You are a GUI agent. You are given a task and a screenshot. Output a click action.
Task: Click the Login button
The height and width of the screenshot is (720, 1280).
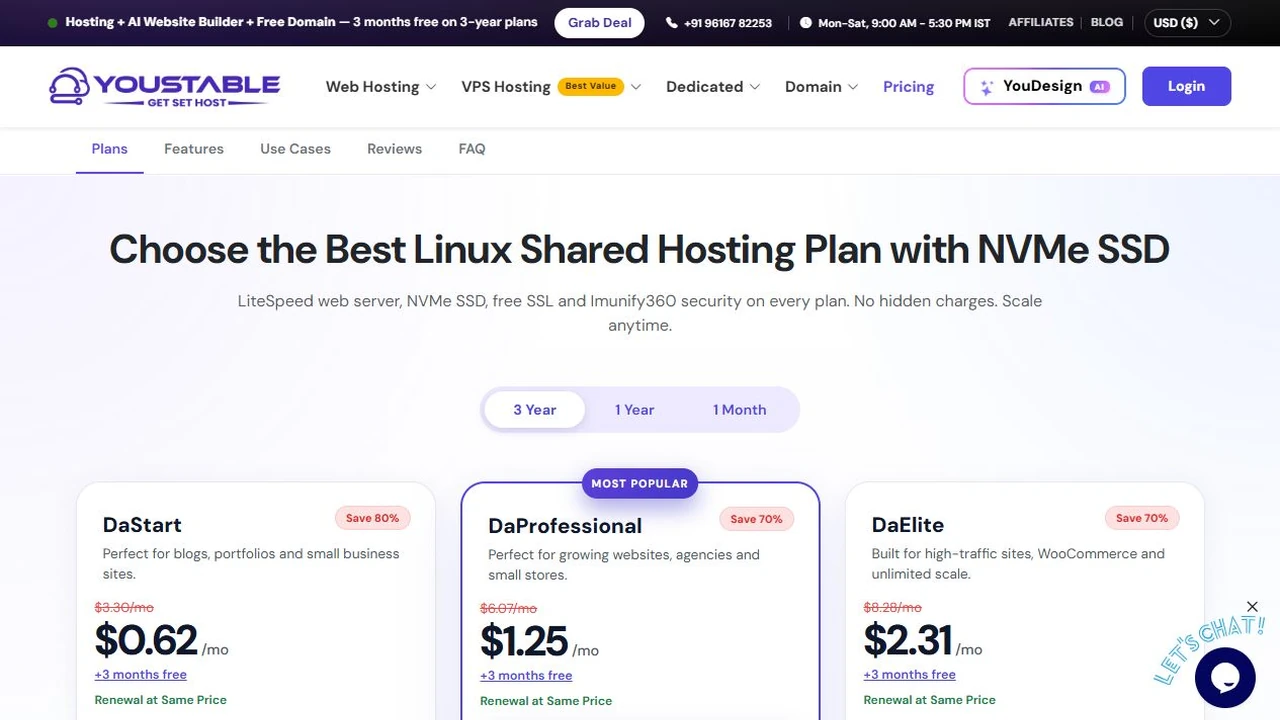(1186, 87)
